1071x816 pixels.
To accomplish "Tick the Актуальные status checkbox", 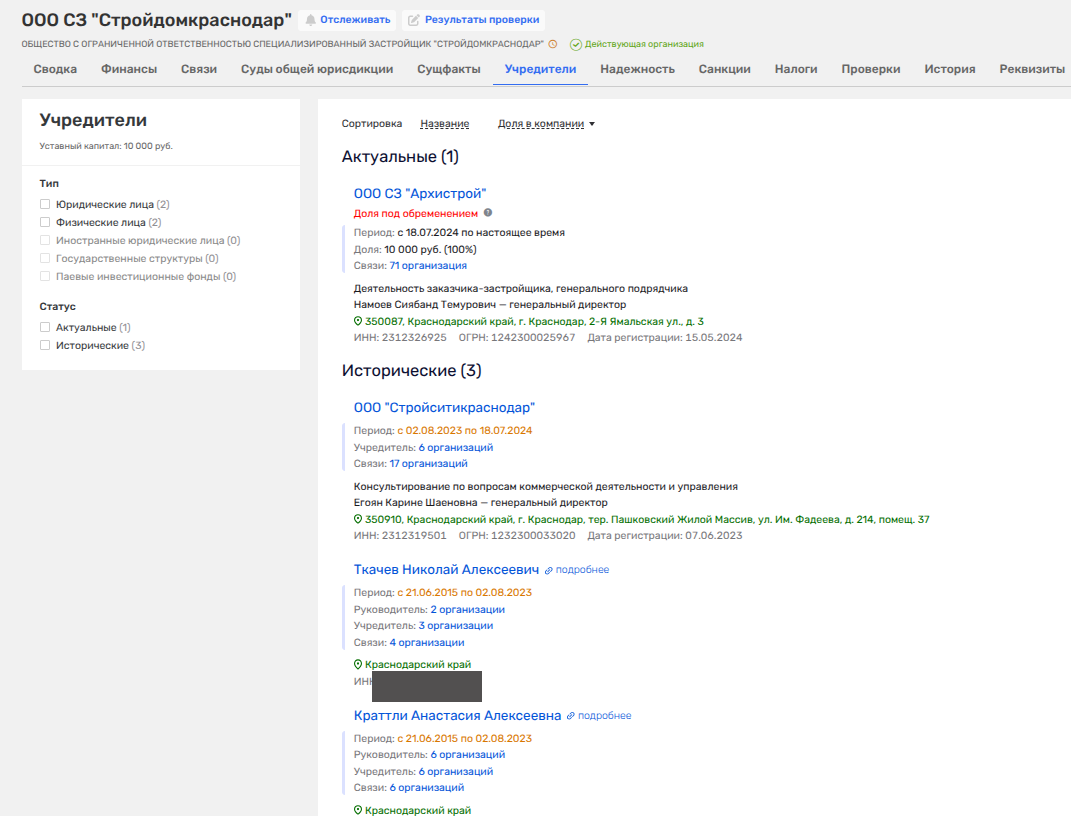I will click(45, 327).
